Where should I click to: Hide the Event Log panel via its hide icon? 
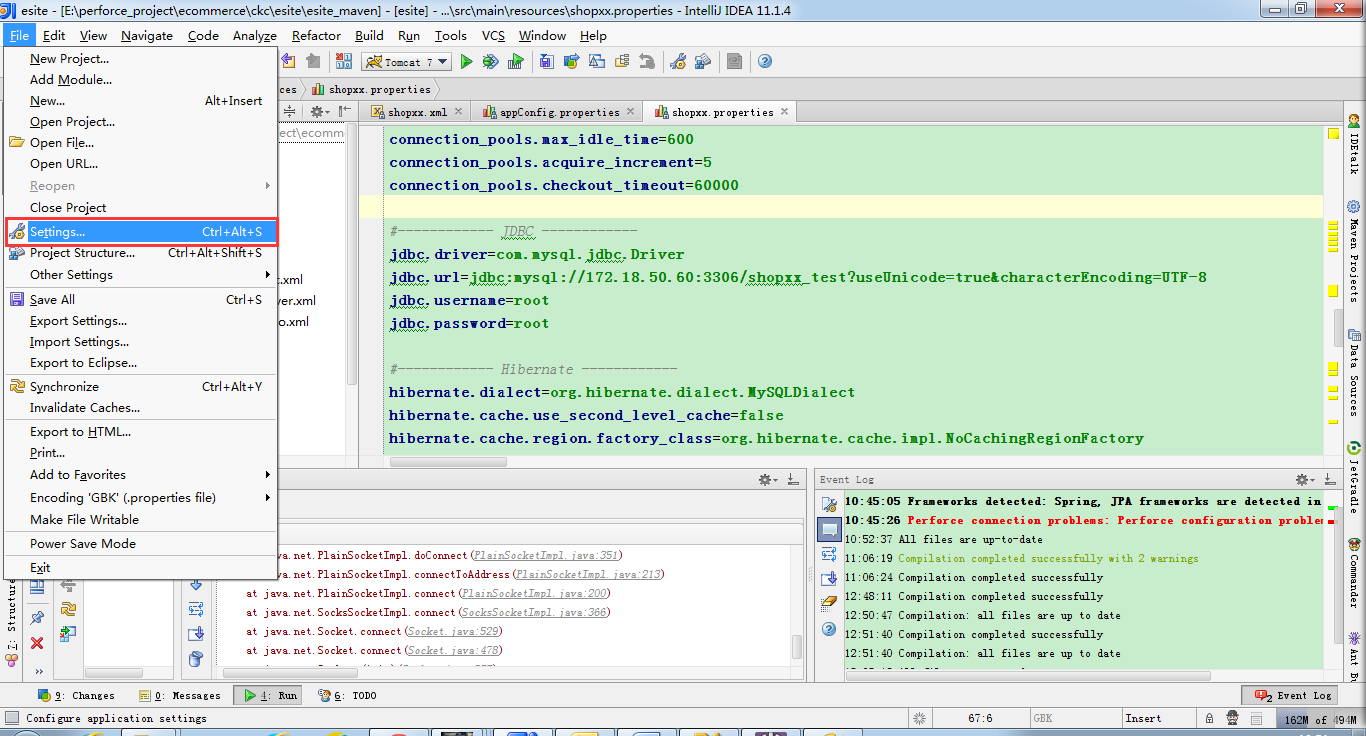pos(1329,480)
